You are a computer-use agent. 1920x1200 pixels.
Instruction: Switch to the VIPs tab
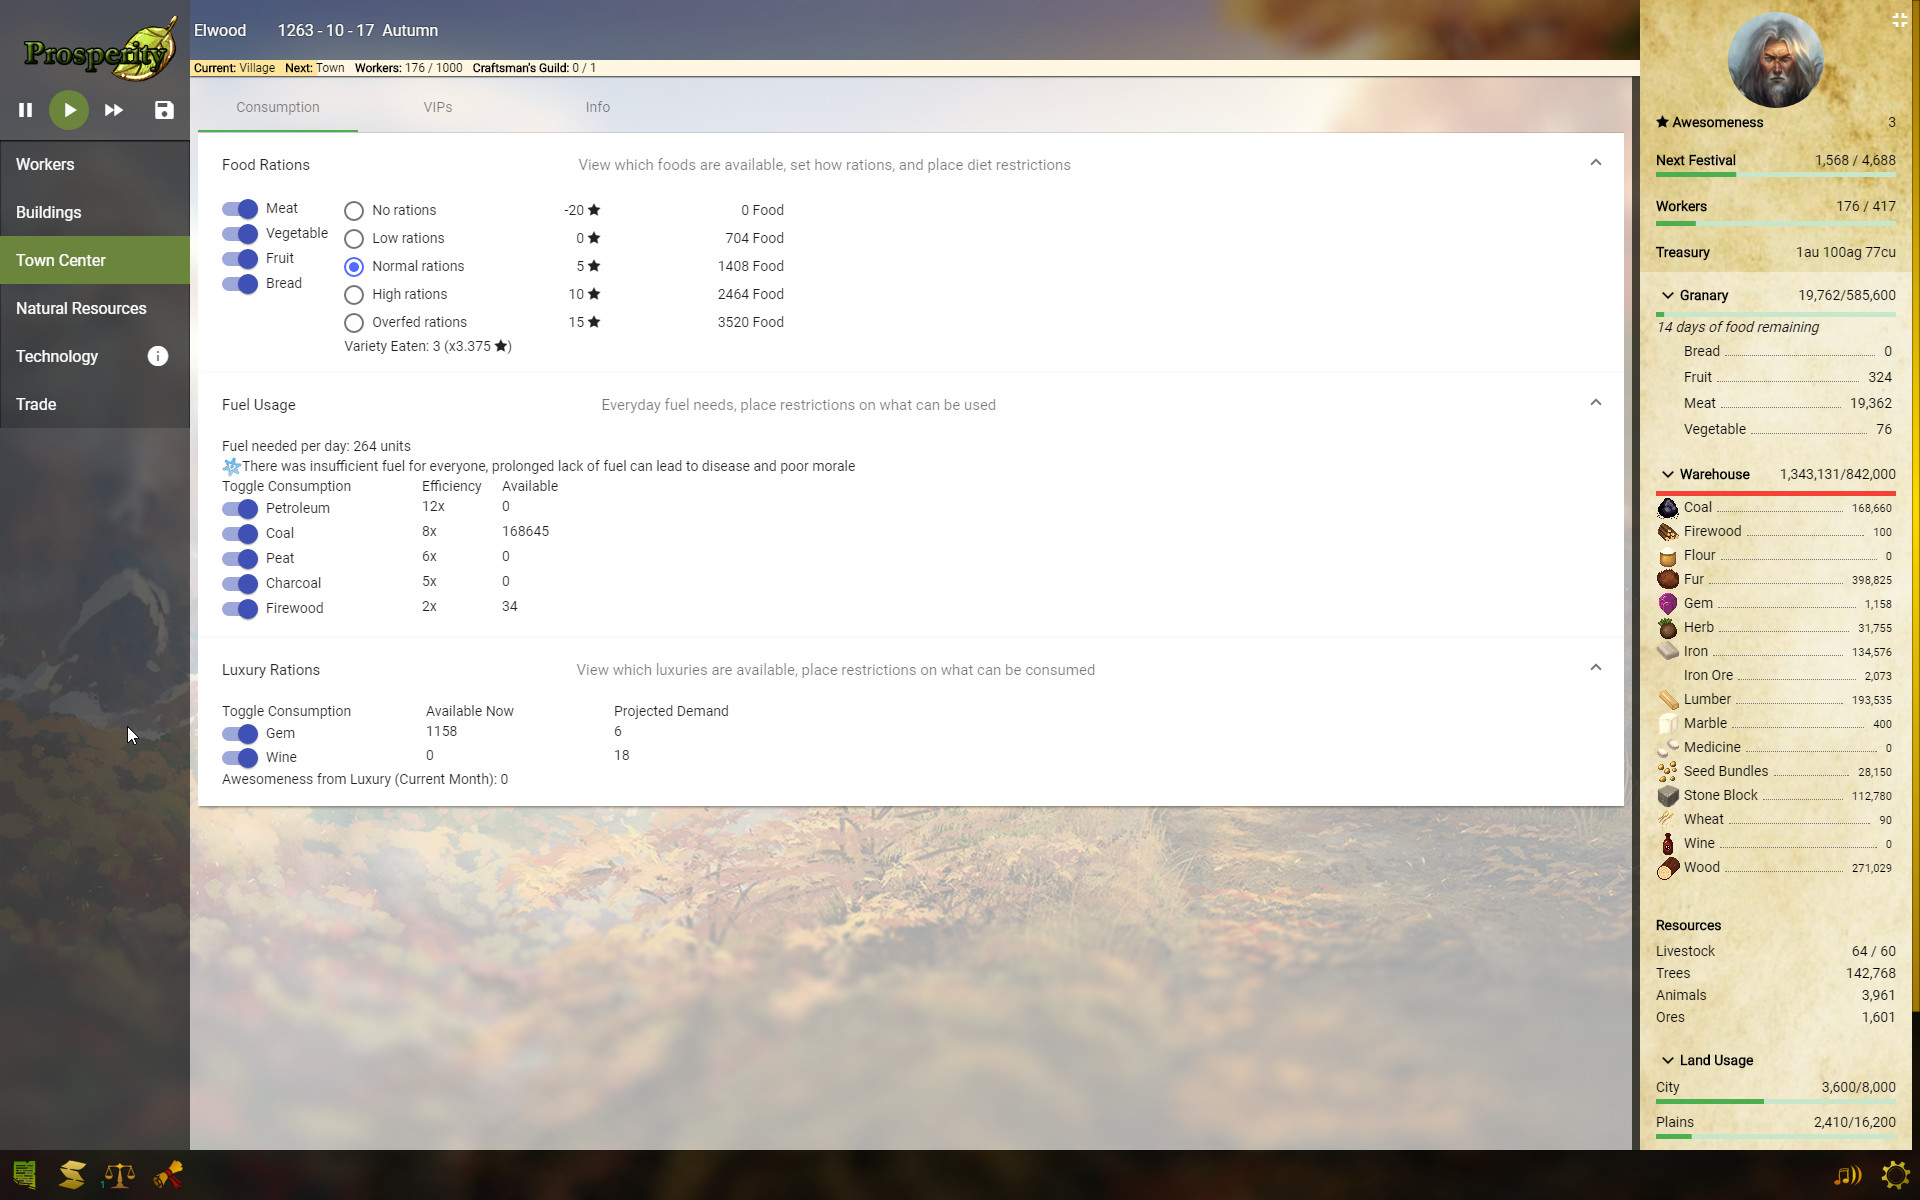tap(437, 107)
